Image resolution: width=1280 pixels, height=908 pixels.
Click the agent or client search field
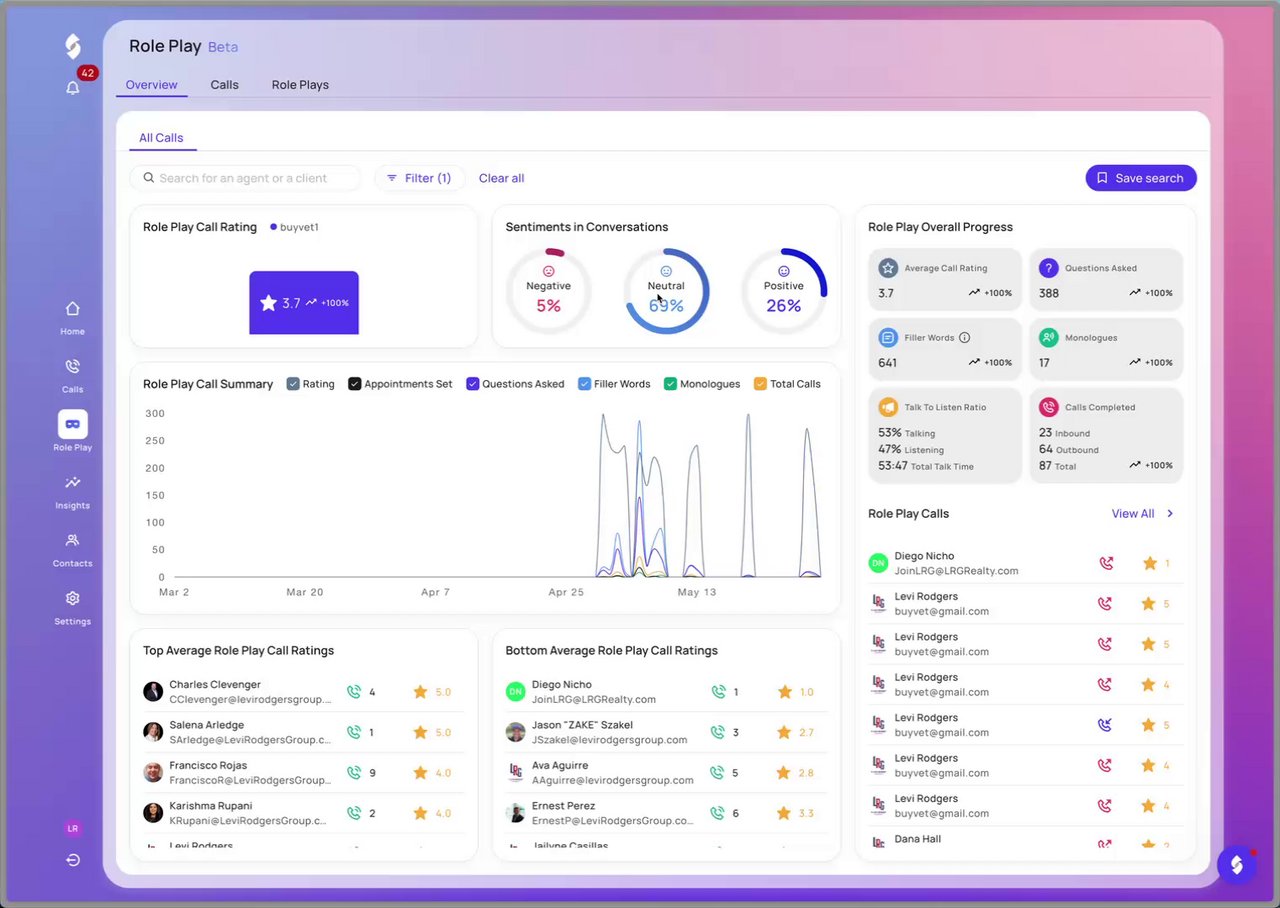[245, 178]
